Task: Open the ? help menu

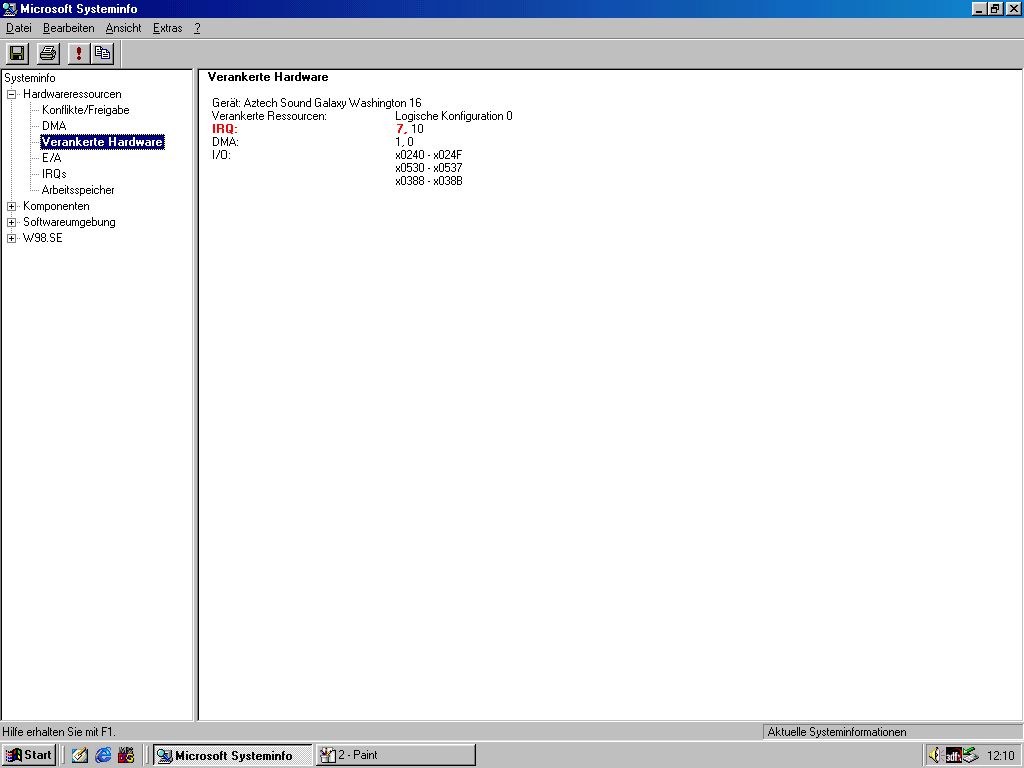Action: 197,28
